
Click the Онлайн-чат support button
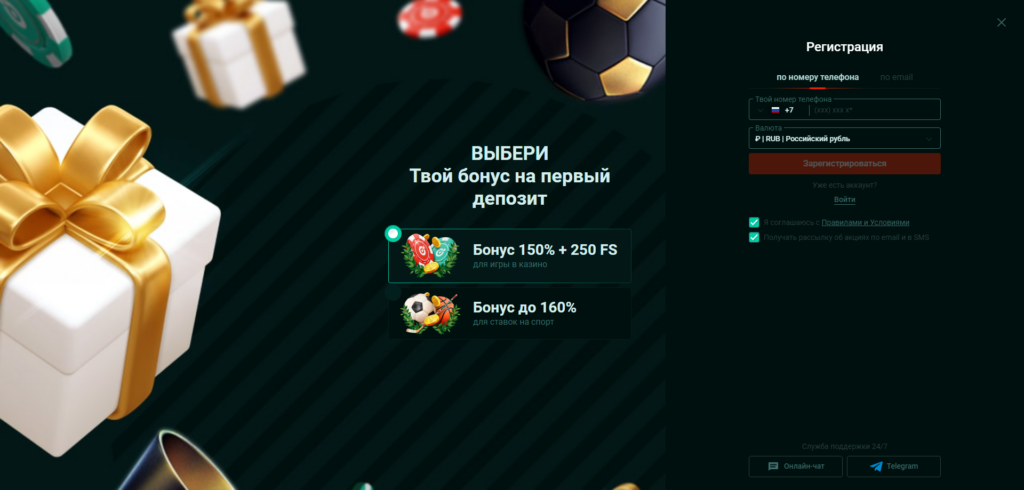795,466
